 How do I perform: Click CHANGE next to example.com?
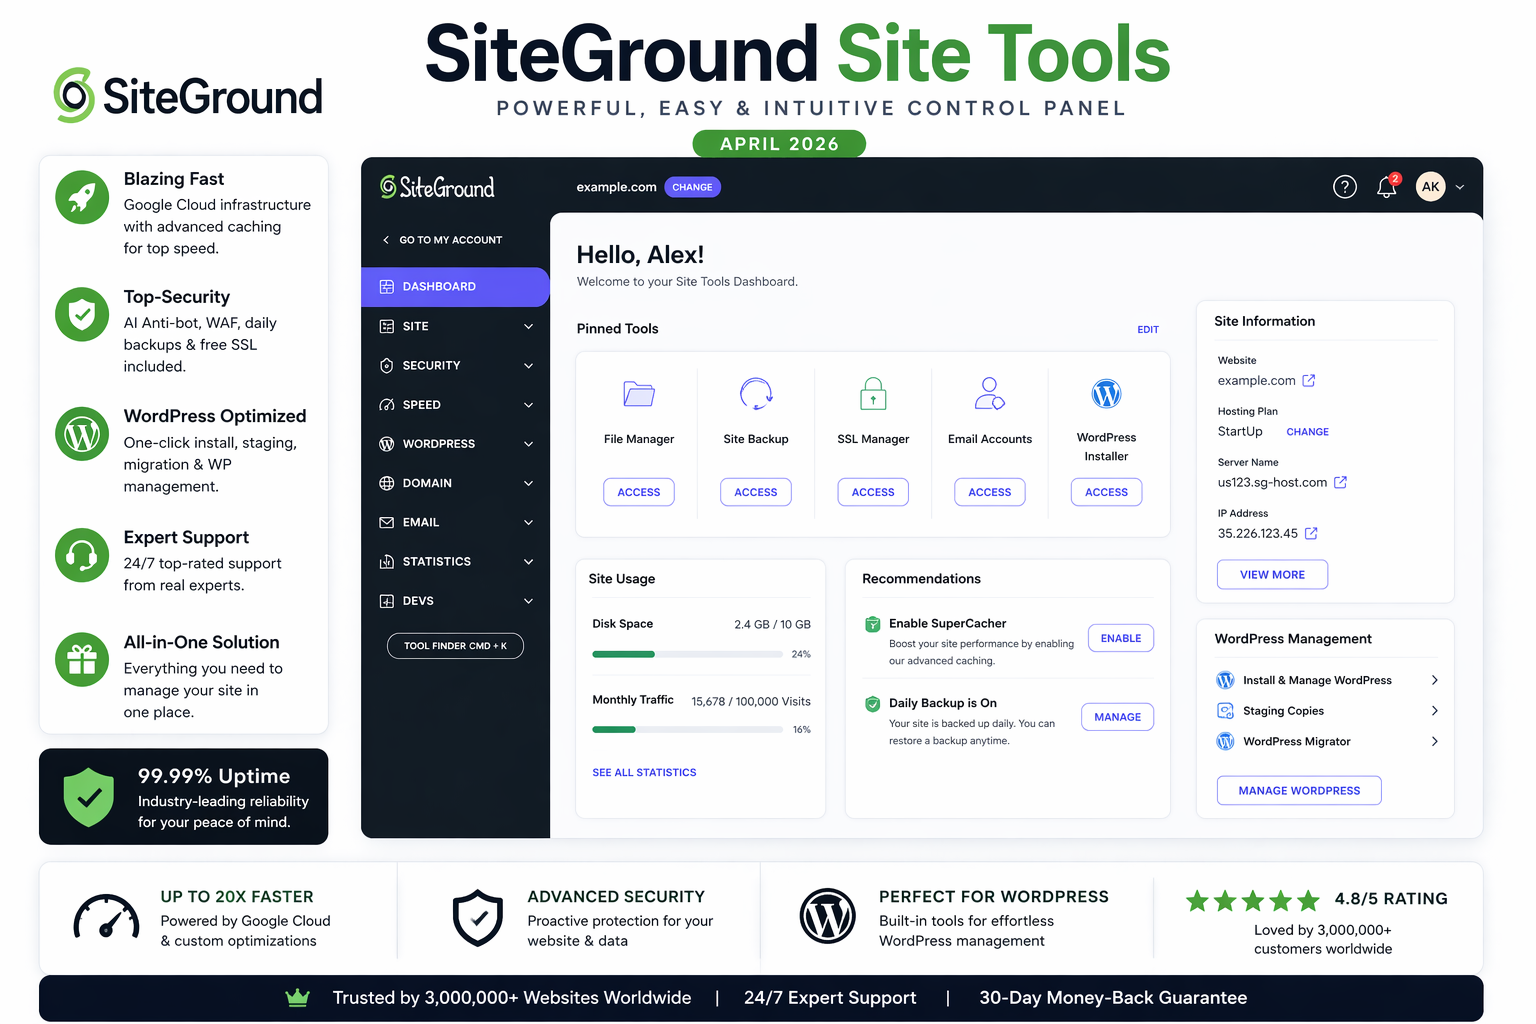(692, 187)
